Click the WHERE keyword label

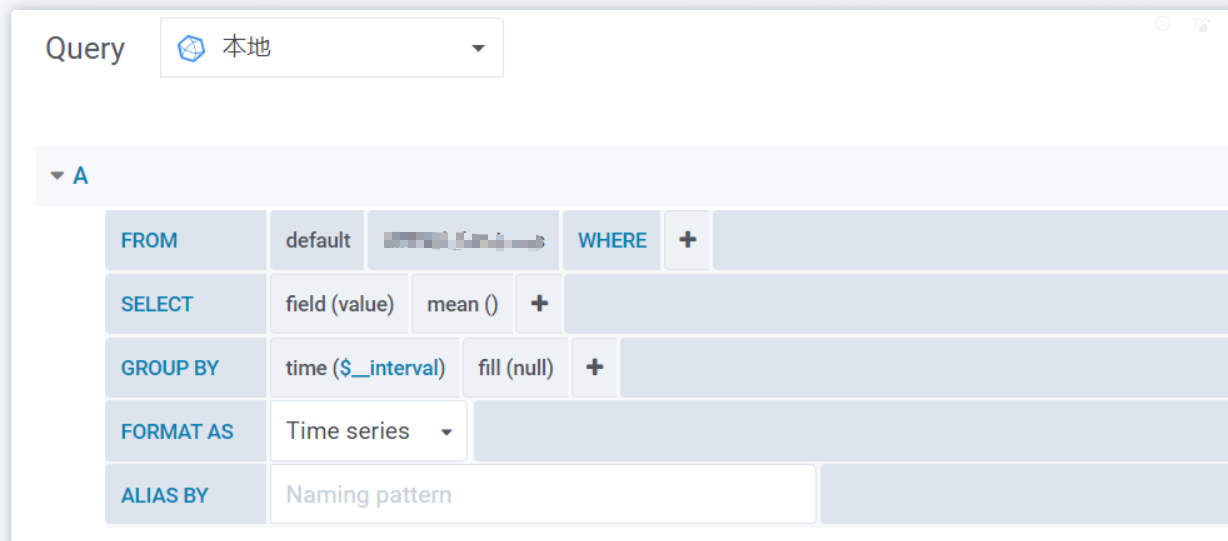(612, 240)
